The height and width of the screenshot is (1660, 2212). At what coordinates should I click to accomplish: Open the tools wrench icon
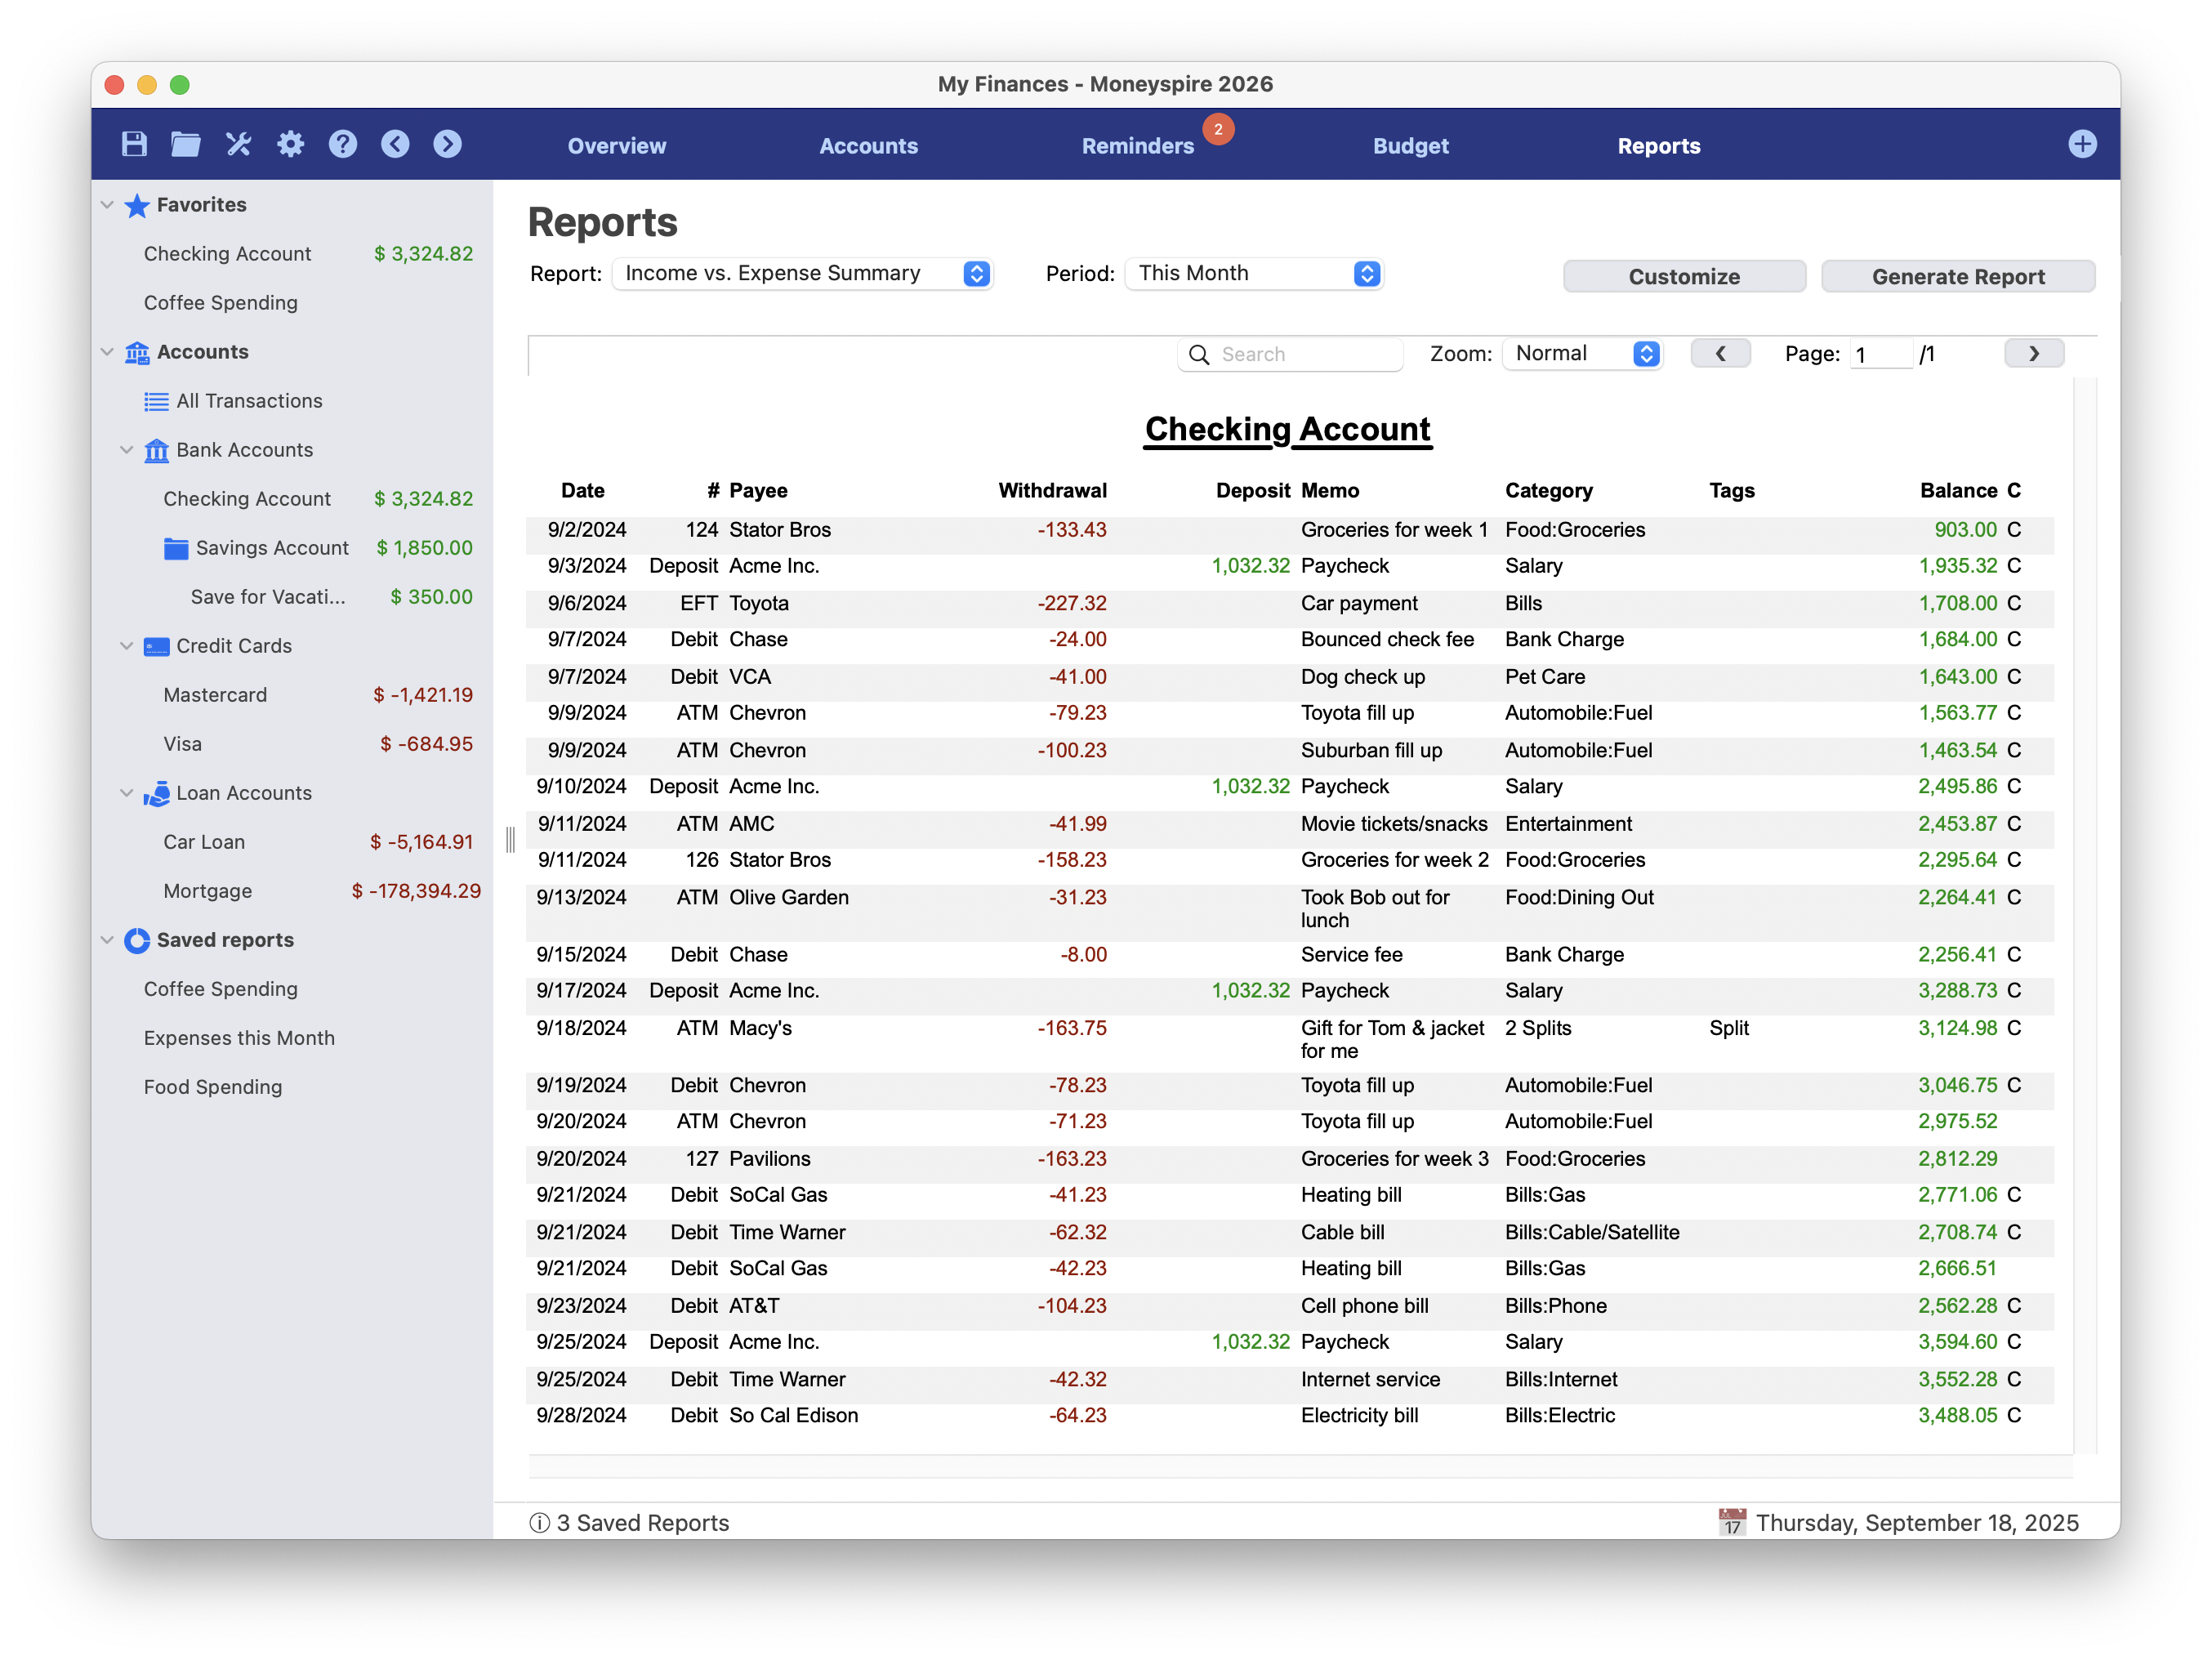[238, 144]
